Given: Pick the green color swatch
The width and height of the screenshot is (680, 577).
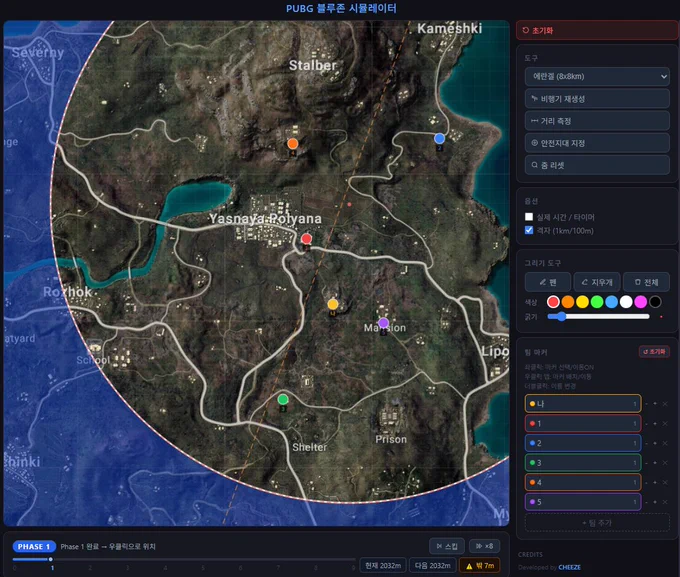Looking at the screenshot, I should [x=597, y=302].
